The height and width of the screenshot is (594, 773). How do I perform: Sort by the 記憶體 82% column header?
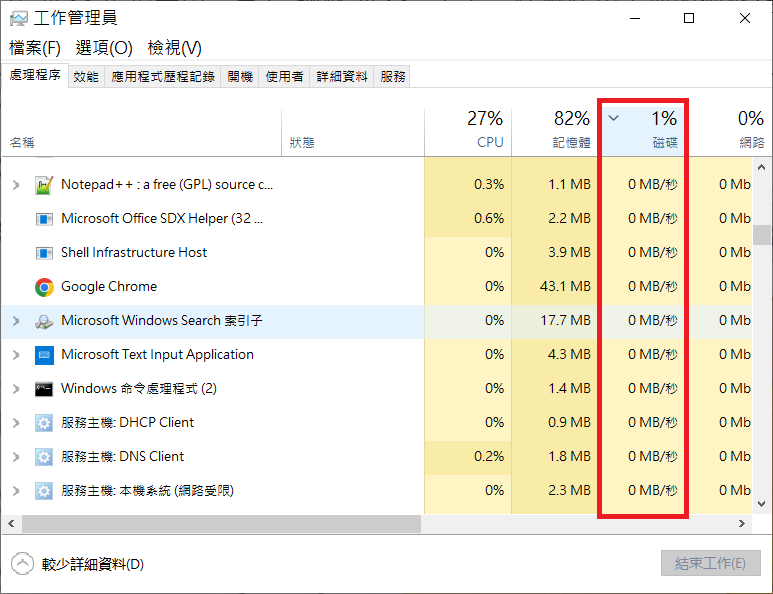555,131
